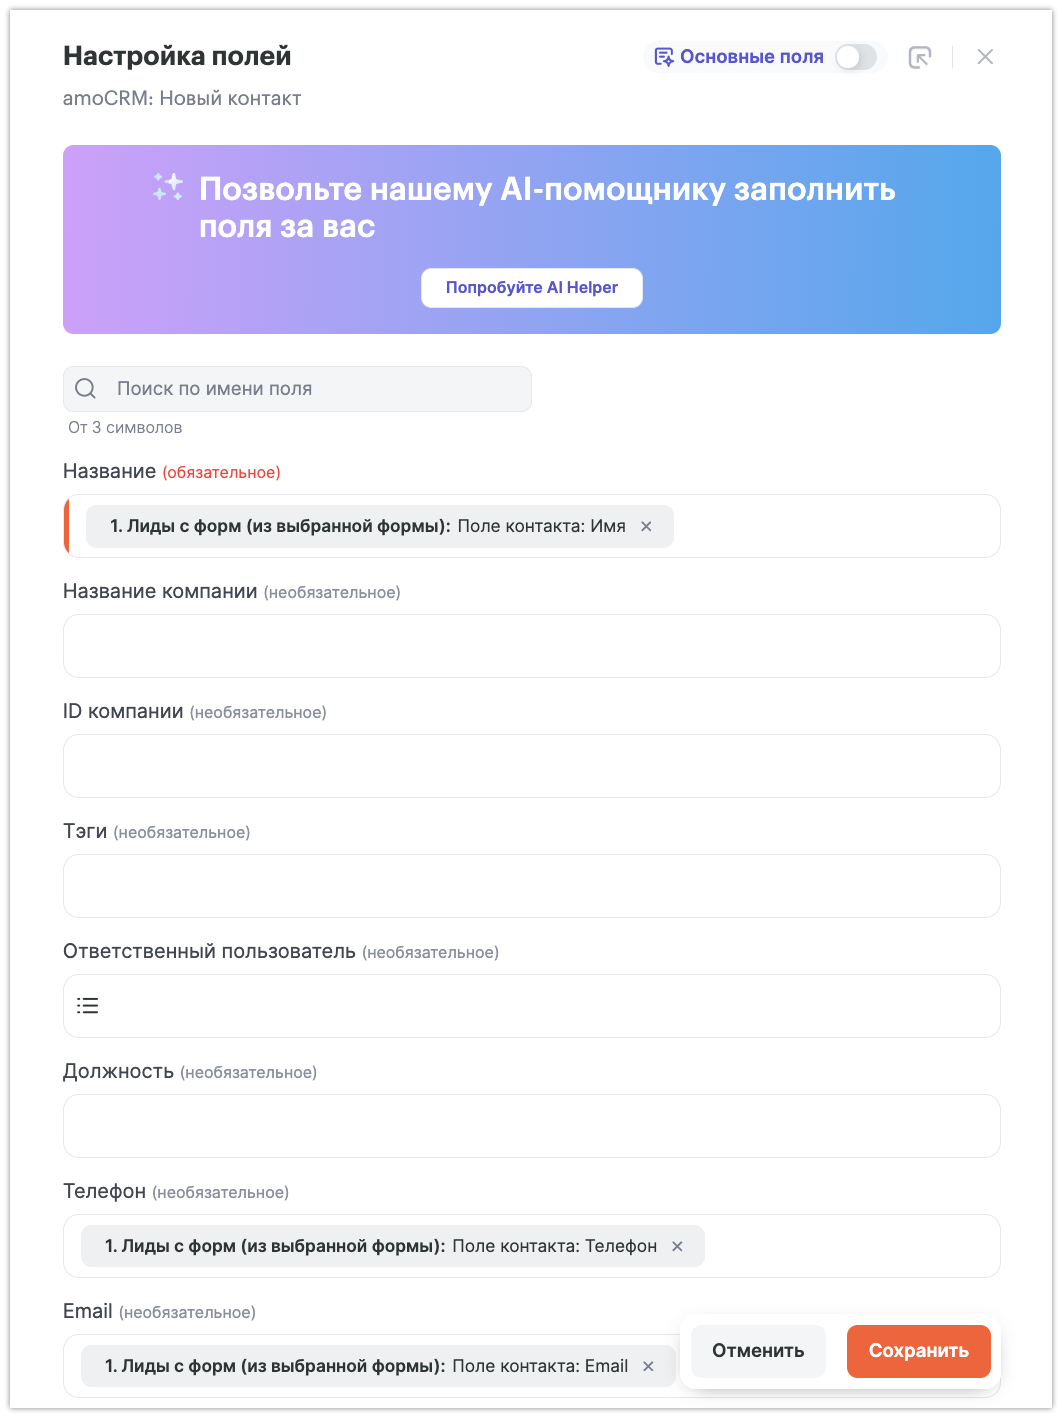Click the AI sparkles icon in banner
1062x1418 pixels.
pyautogui.click(x=167, y=187)
